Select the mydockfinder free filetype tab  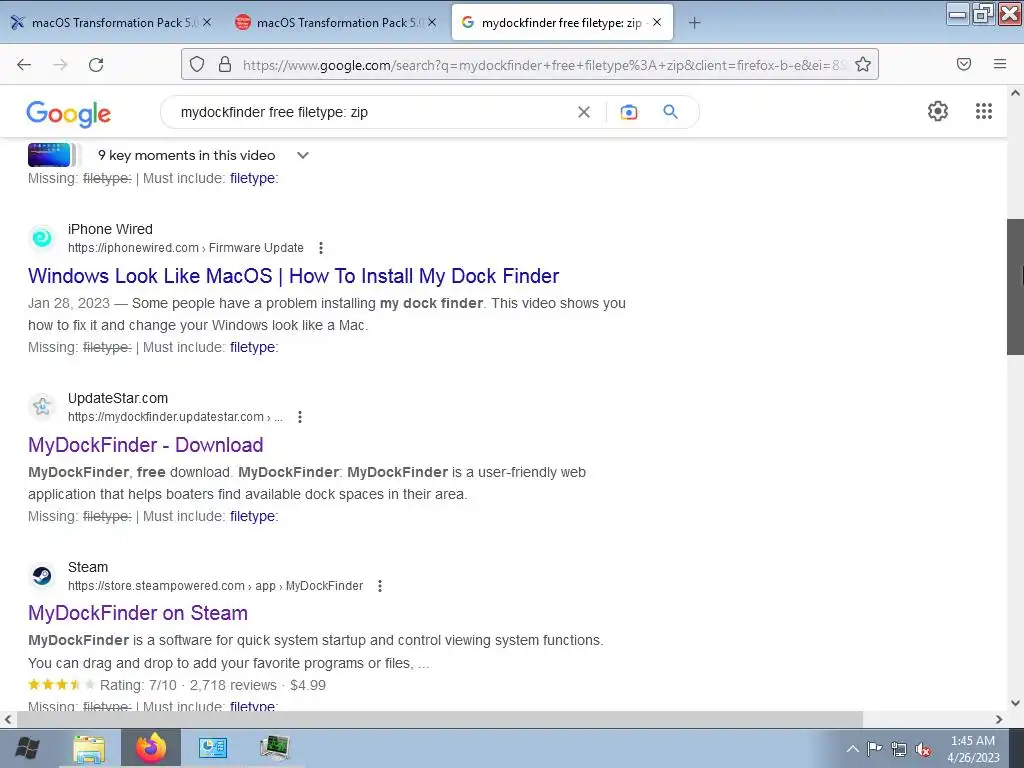[562, 23]
